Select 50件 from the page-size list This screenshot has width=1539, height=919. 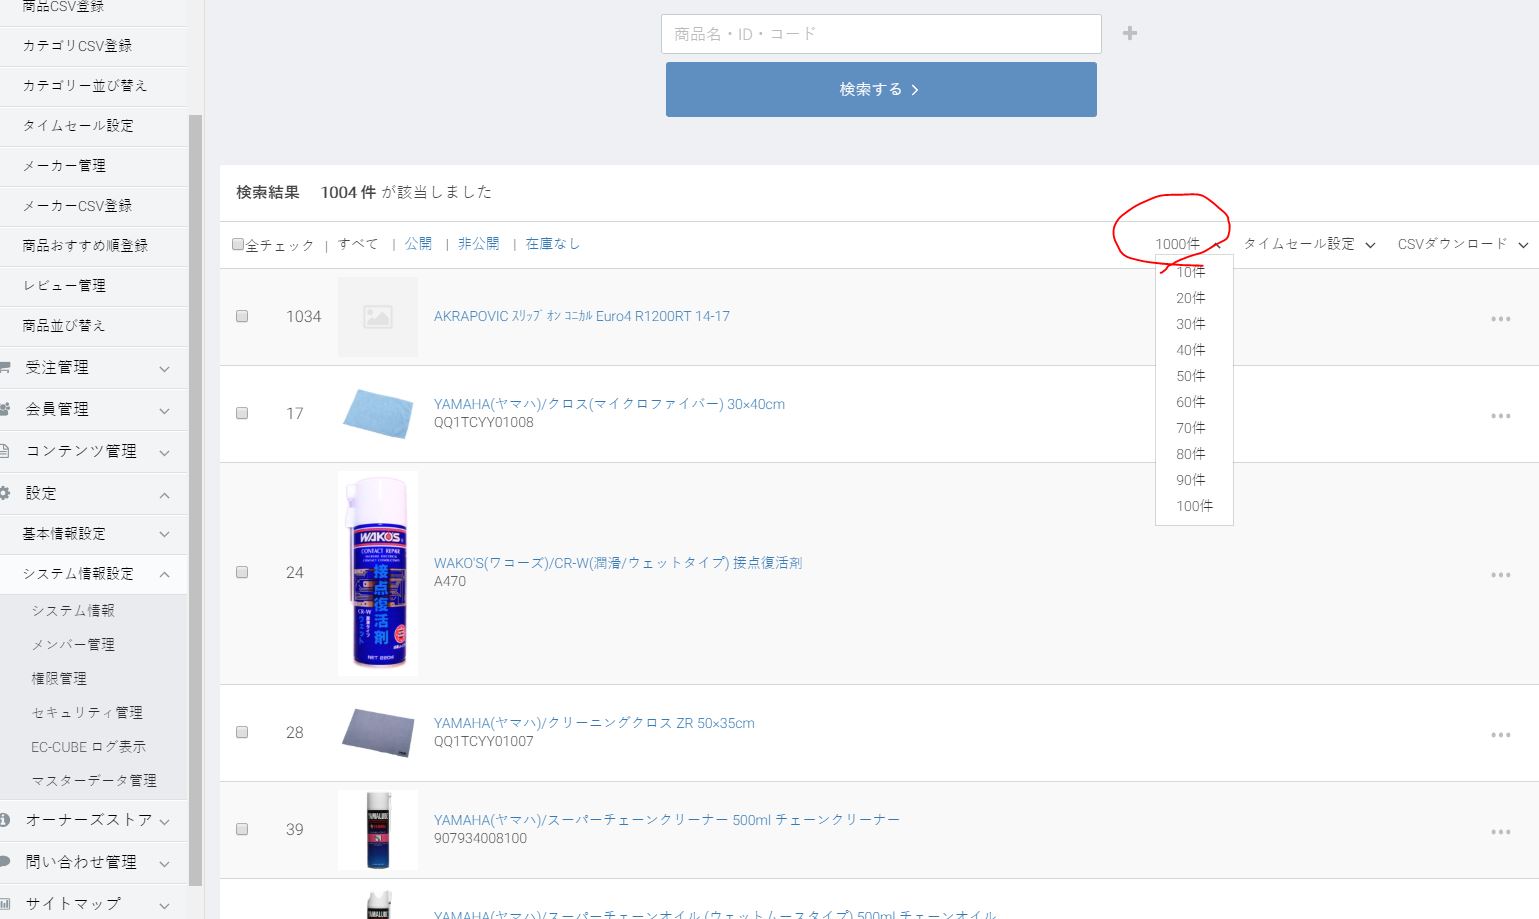click(1190, 376)
